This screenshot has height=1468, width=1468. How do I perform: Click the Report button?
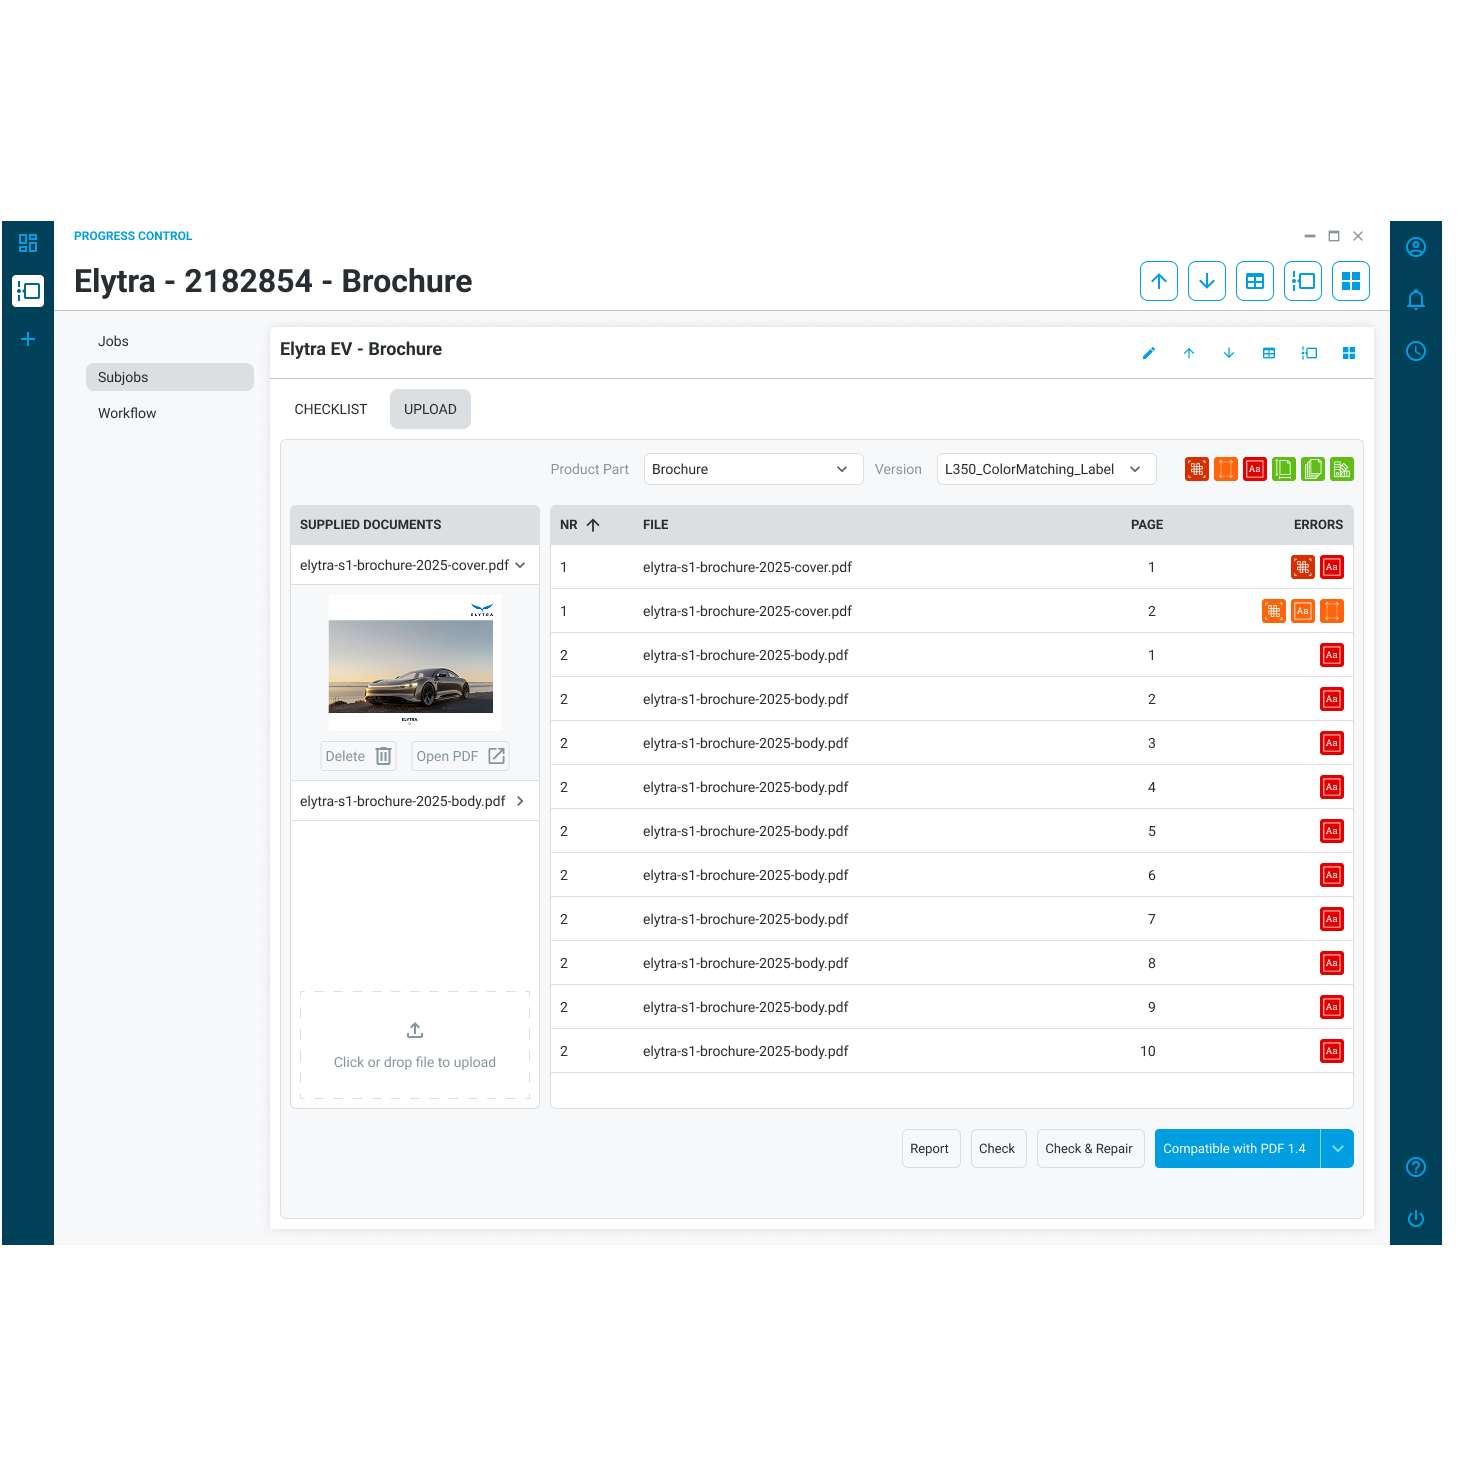click(x=930, y=1148)
